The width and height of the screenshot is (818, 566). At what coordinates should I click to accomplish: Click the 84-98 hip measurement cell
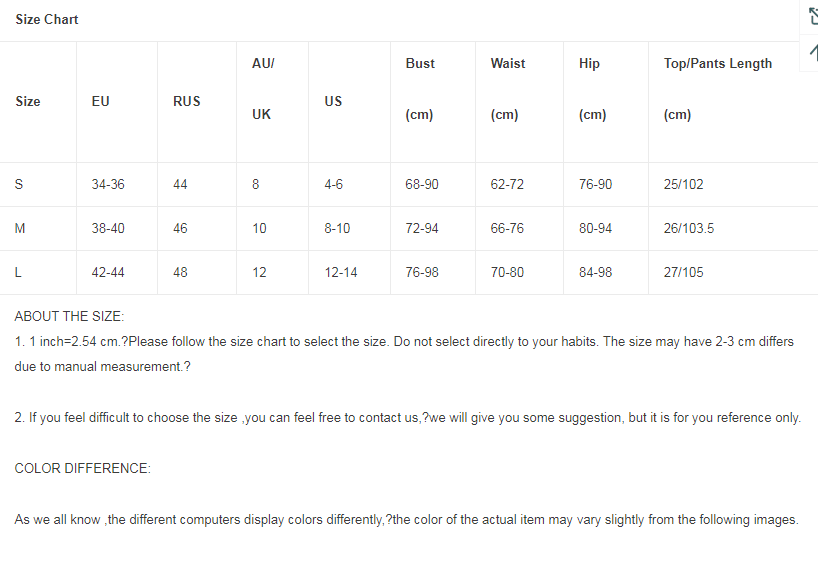pos(595,272)
